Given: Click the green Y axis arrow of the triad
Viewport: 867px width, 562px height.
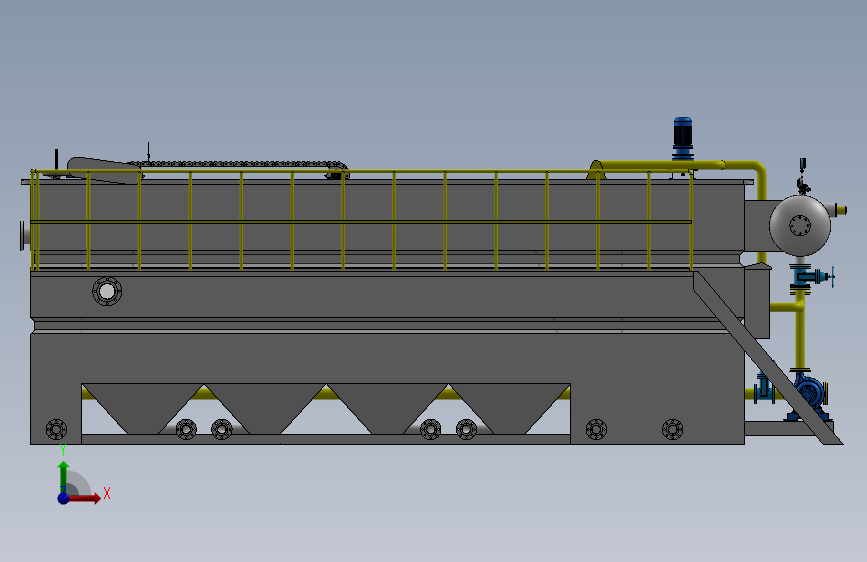Looking at the screenshot, I should (64, 475).
